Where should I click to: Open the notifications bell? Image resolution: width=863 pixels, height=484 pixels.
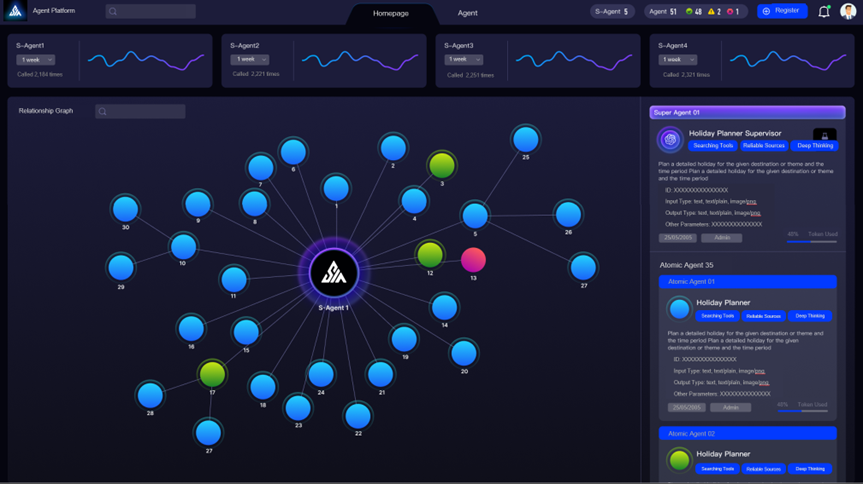pyautogui.click(x=824, y=12)
